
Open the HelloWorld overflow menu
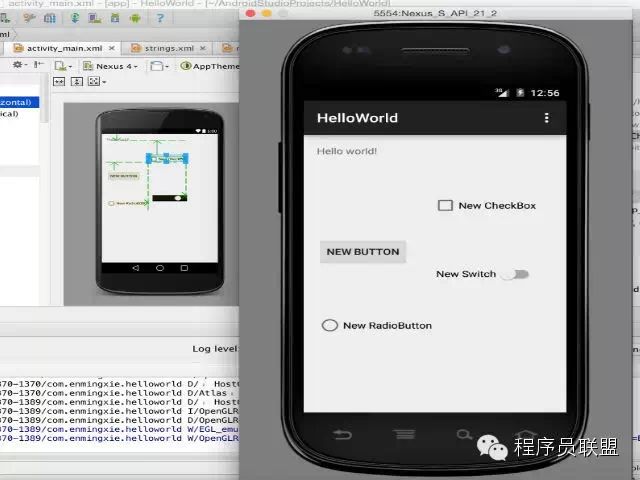pyautogui.click(x=547, y=118)
